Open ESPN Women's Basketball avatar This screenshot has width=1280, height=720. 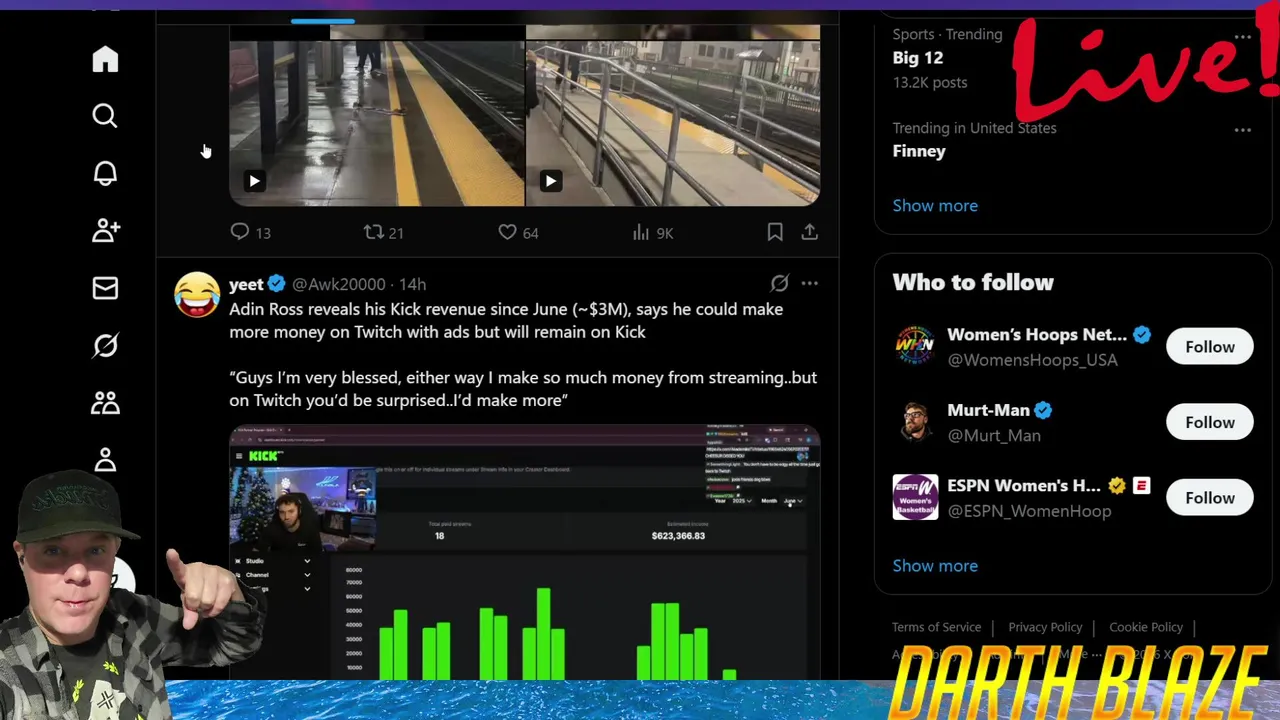click(x=915, y=498)
